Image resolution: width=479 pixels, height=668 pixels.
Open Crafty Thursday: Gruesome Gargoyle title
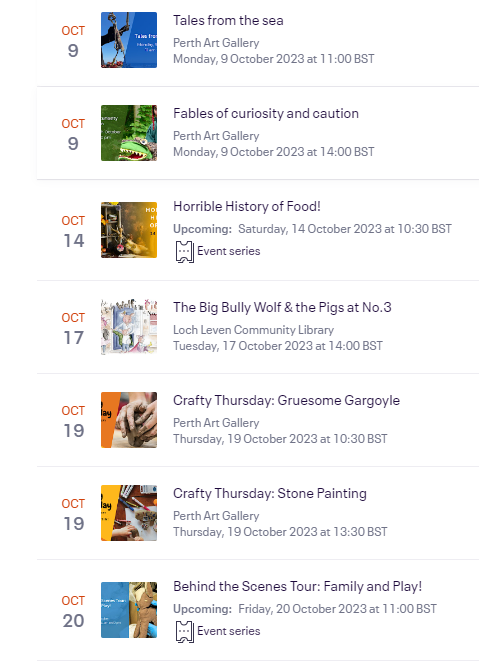click(x=286, y=400)
